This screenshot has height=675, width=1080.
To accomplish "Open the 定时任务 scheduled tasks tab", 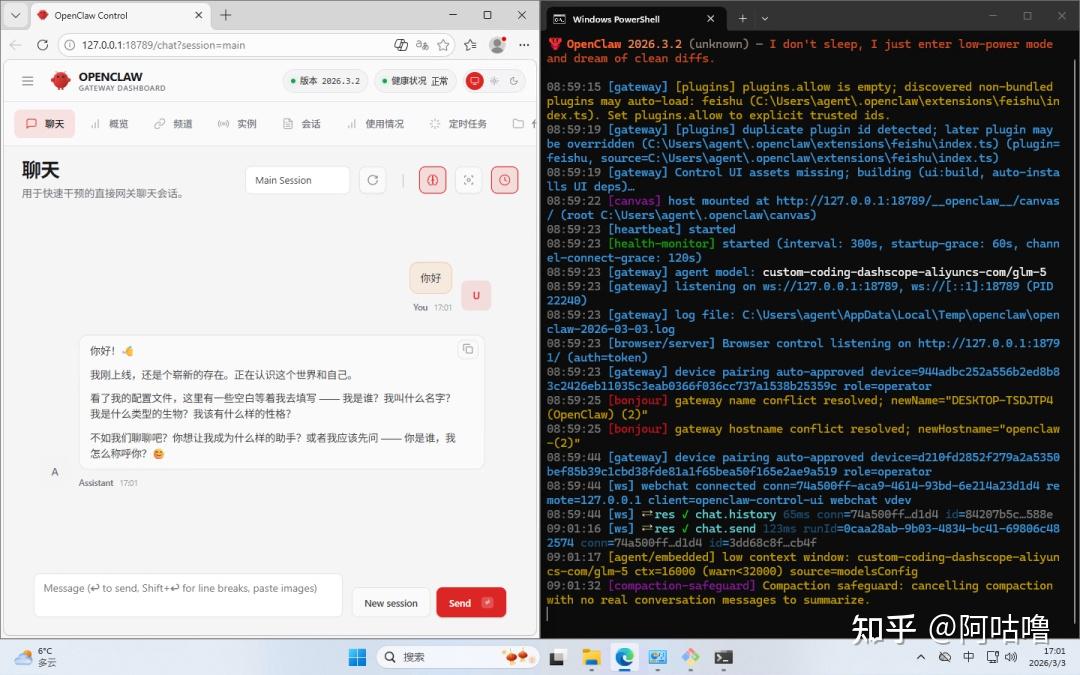I will pos(459,124).
